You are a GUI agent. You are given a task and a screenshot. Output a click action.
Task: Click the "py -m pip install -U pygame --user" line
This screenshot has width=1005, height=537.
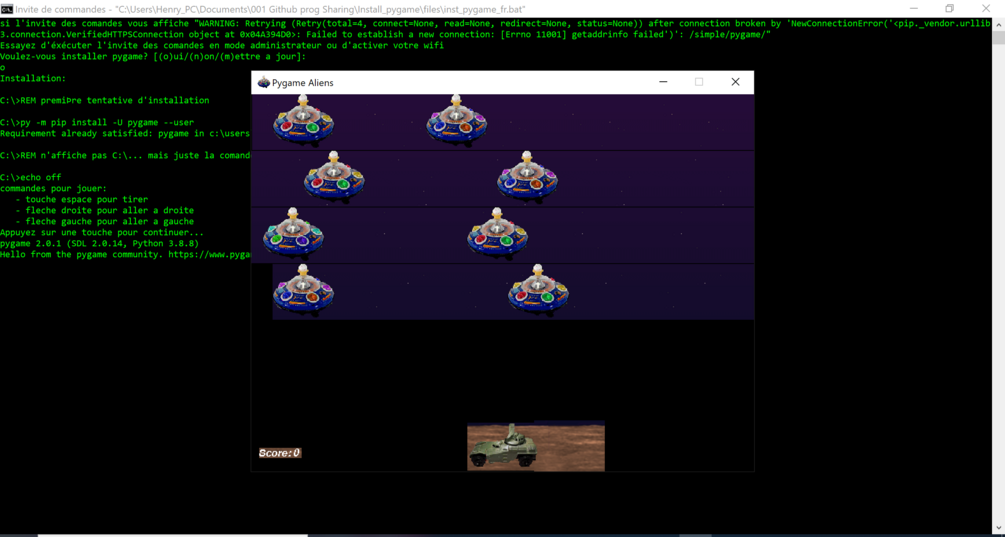click(97, 122)
